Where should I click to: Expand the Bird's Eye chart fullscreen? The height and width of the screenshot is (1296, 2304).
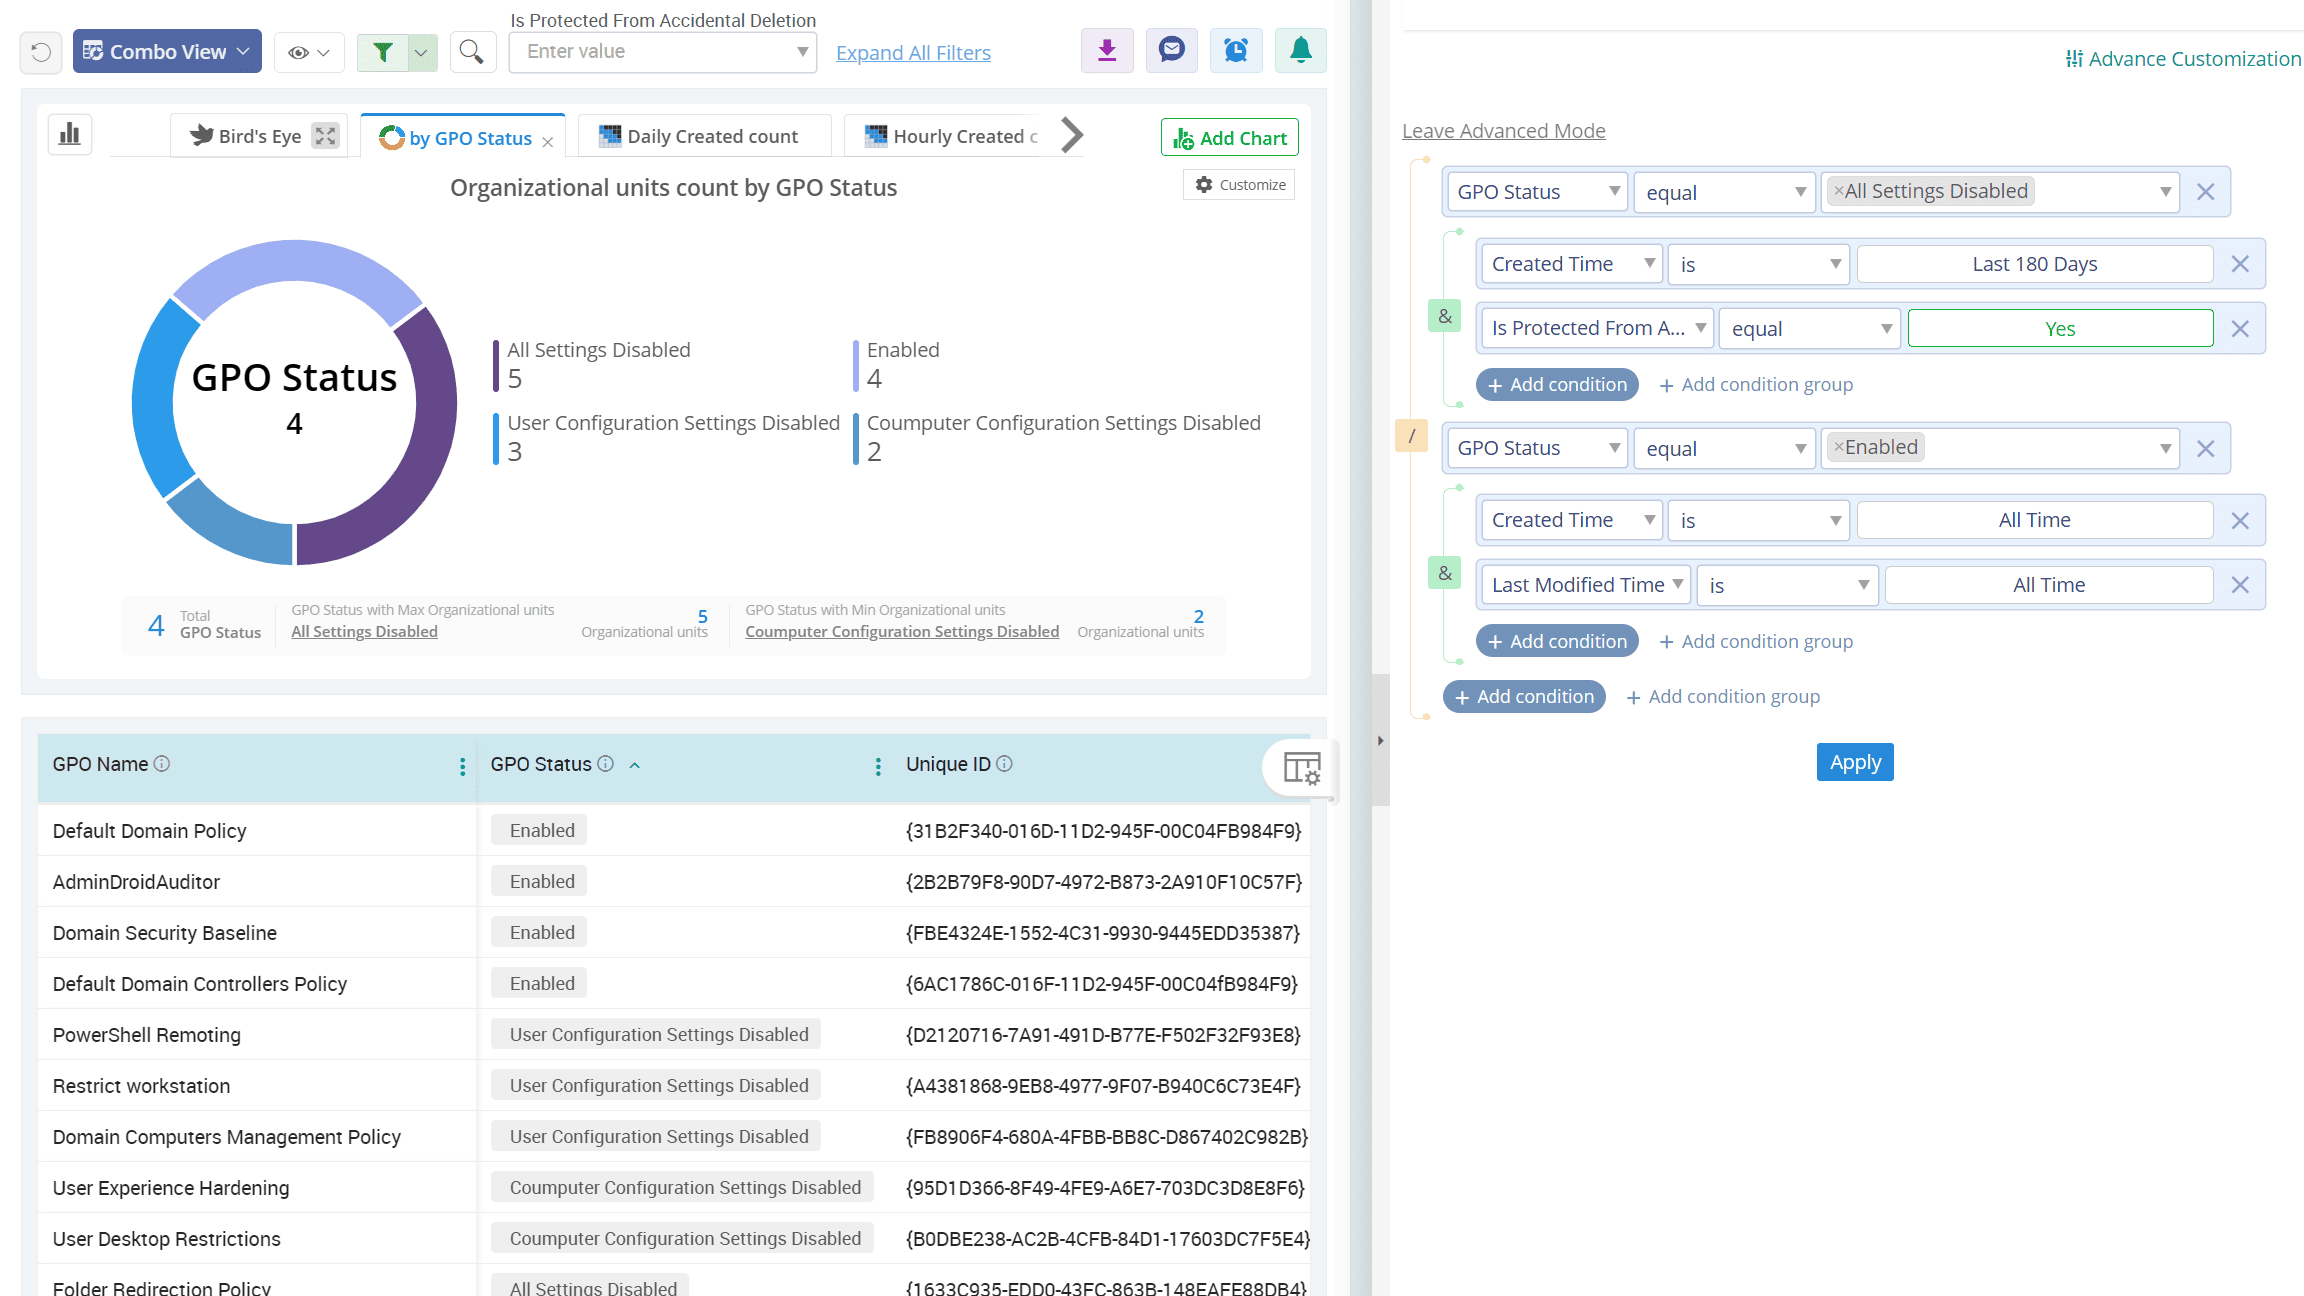pos(325,136)
